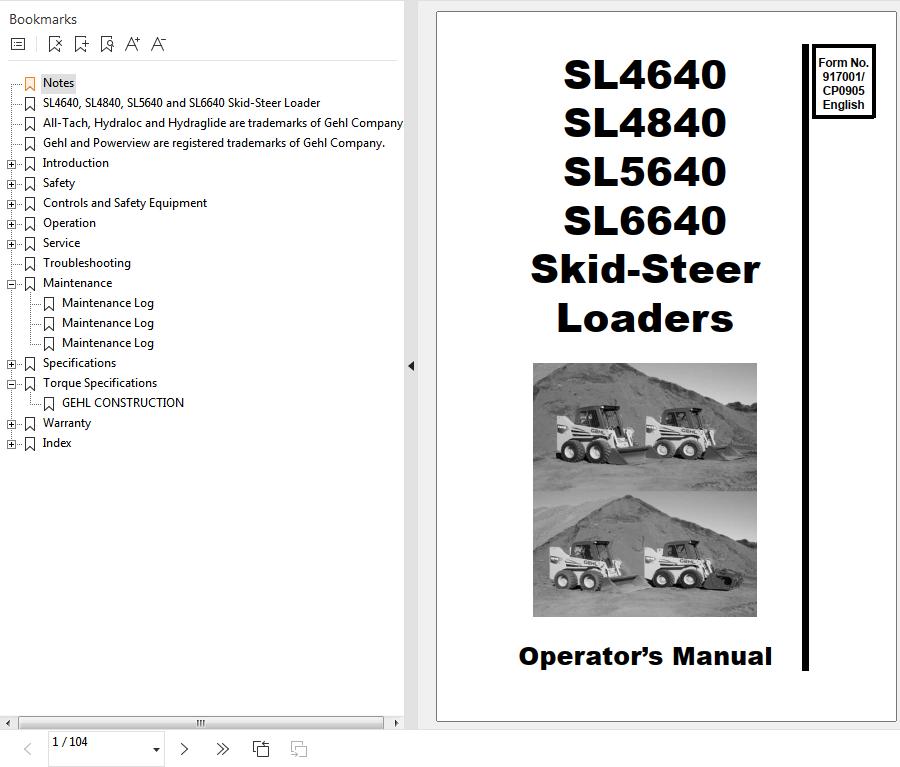
Task: Go to the Service bookmark
Action: coord(61,243)
